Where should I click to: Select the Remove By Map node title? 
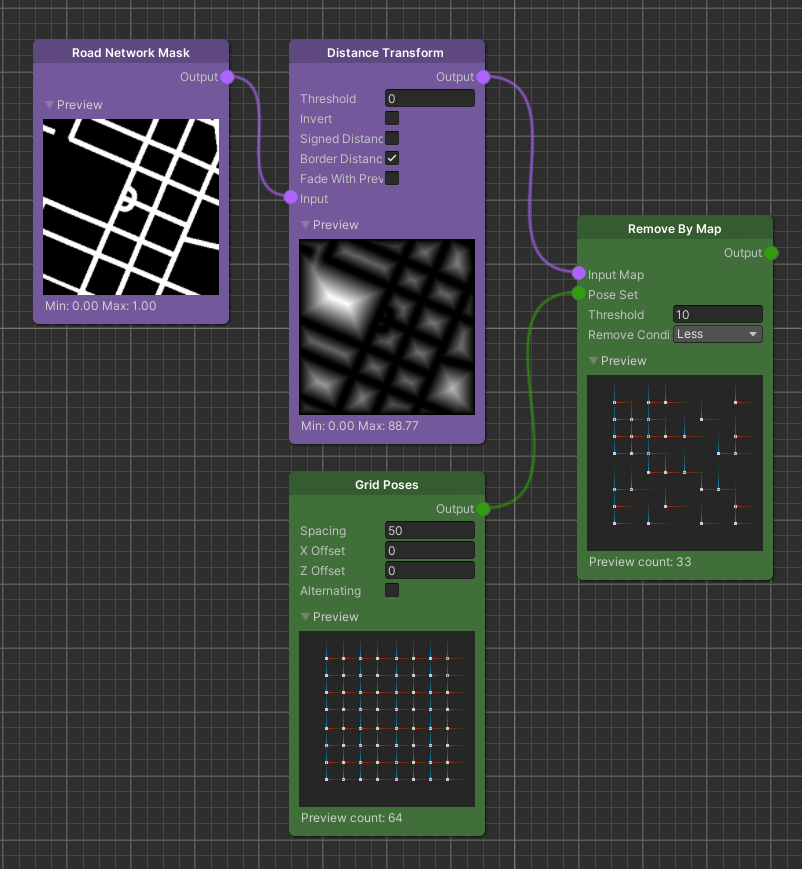674,229
